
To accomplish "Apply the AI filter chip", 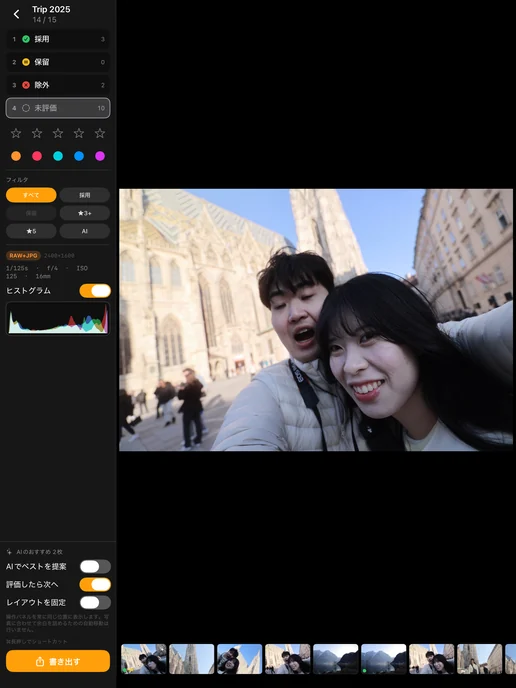I will tap(85, 231).
